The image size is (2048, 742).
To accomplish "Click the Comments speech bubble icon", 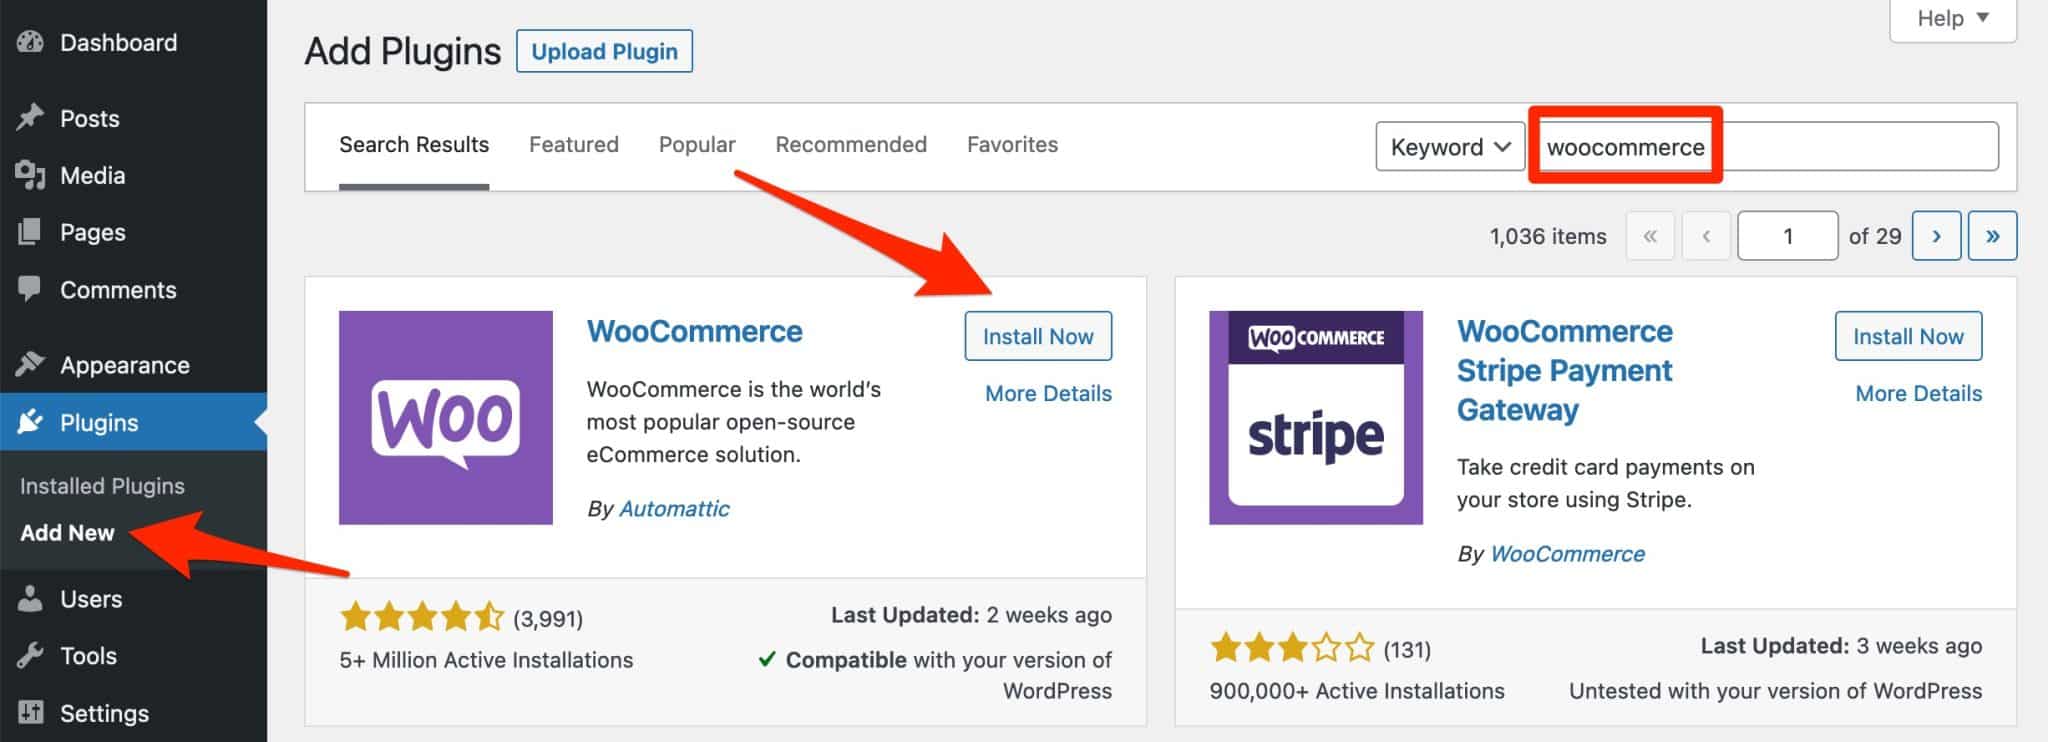I will (x=30, y=289).
